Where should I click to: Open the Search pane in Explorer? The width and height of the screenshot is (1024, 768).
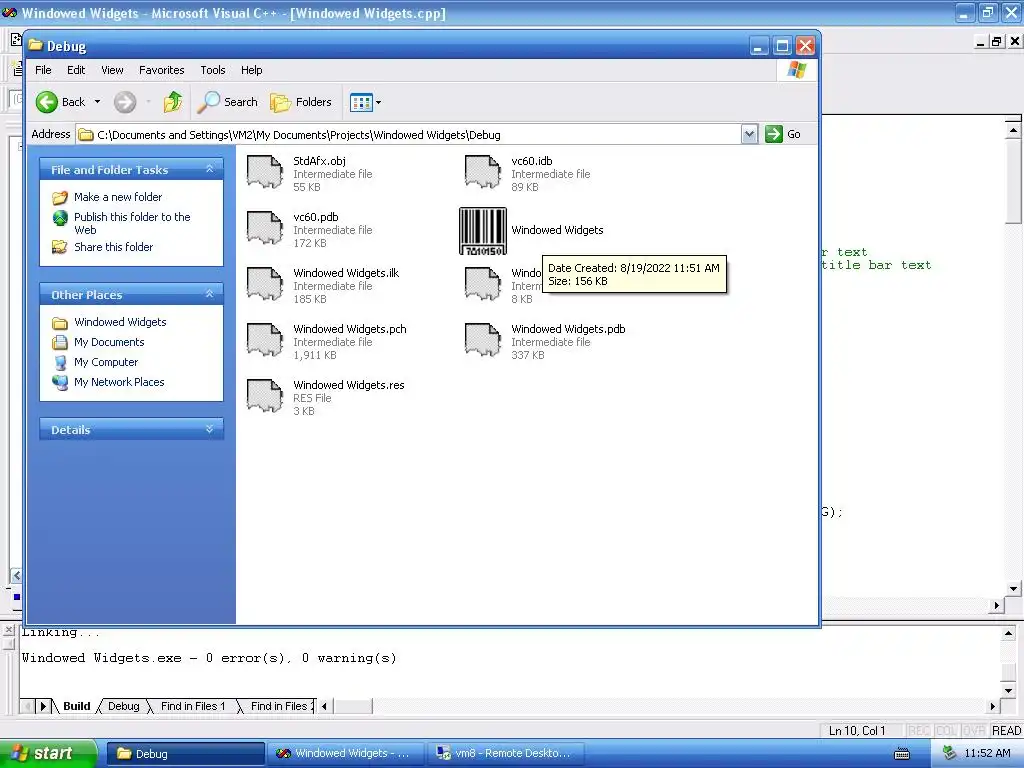pos(228,102)
